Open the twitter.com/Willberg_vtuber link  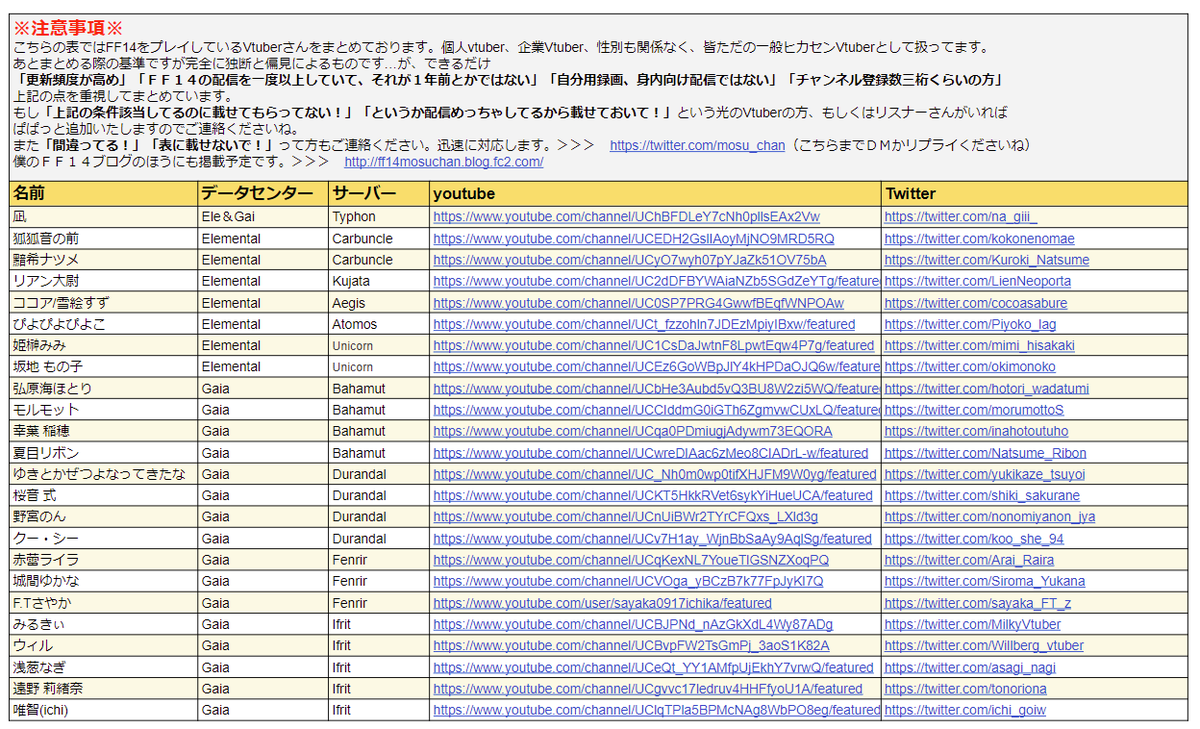984,645
